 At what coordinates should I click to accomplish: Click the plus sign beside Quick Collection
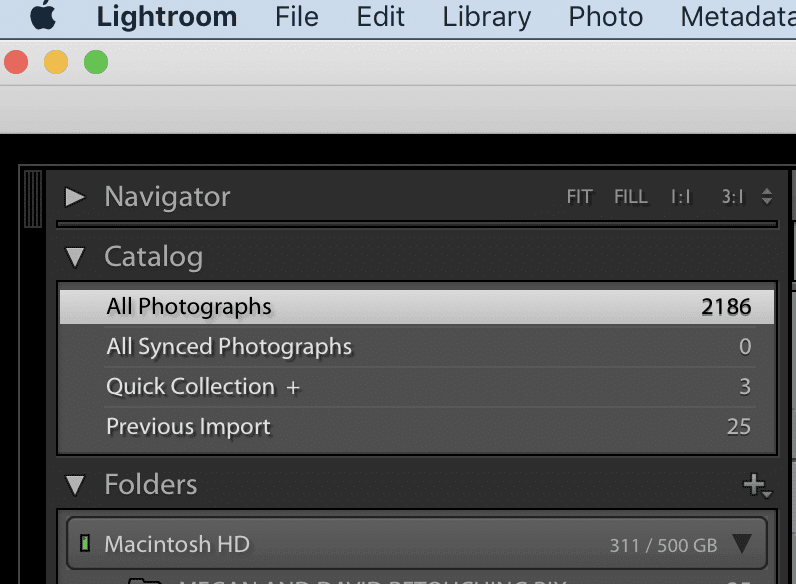coord(293,388)
